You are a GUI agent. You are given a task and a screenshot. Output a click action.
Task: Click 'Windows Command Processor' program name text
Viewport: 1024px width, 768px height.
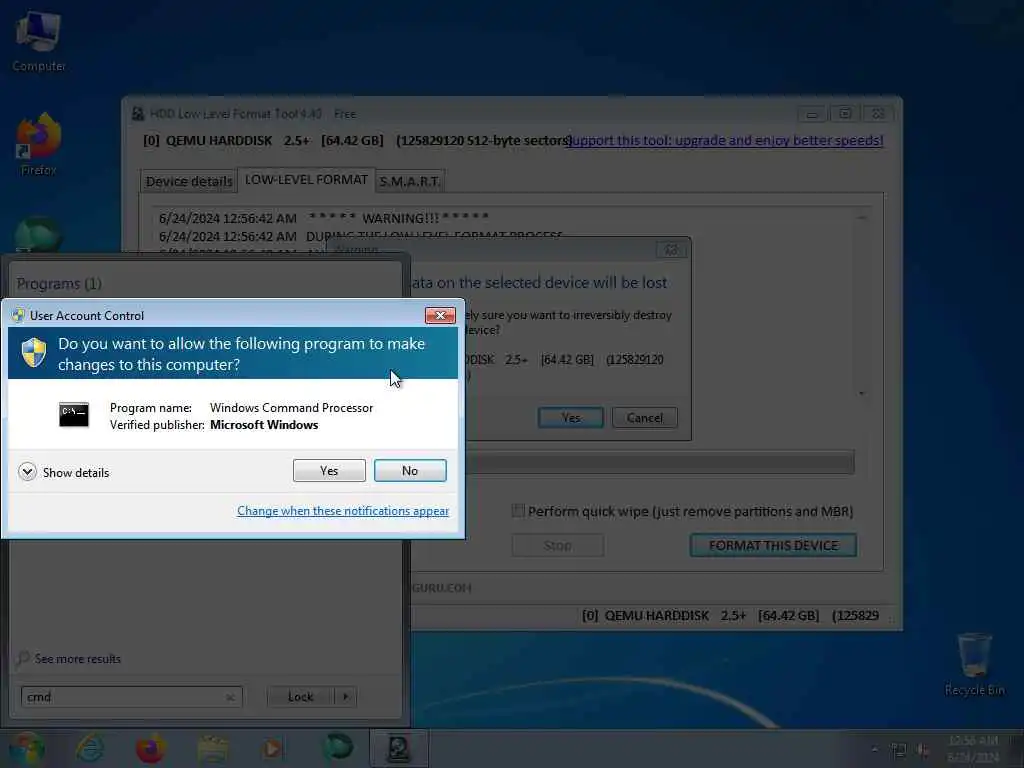(x=291, y=408)
